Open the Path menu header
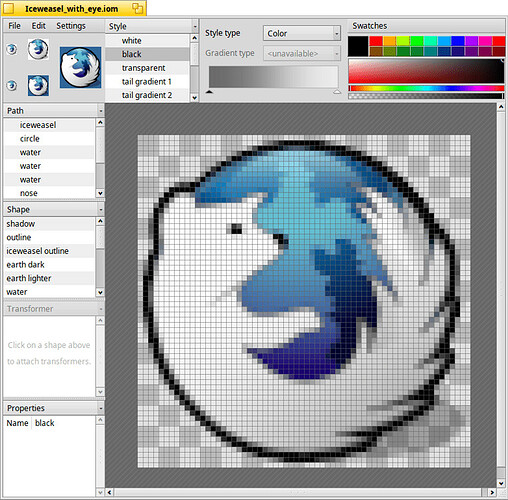The image size is (508, 500). tap(54, 111)
